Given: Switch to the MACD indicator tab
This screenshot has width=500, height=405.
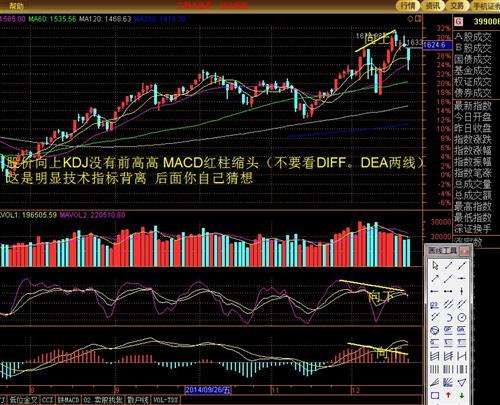Looking at the screenshot, I should coord(69,400).
